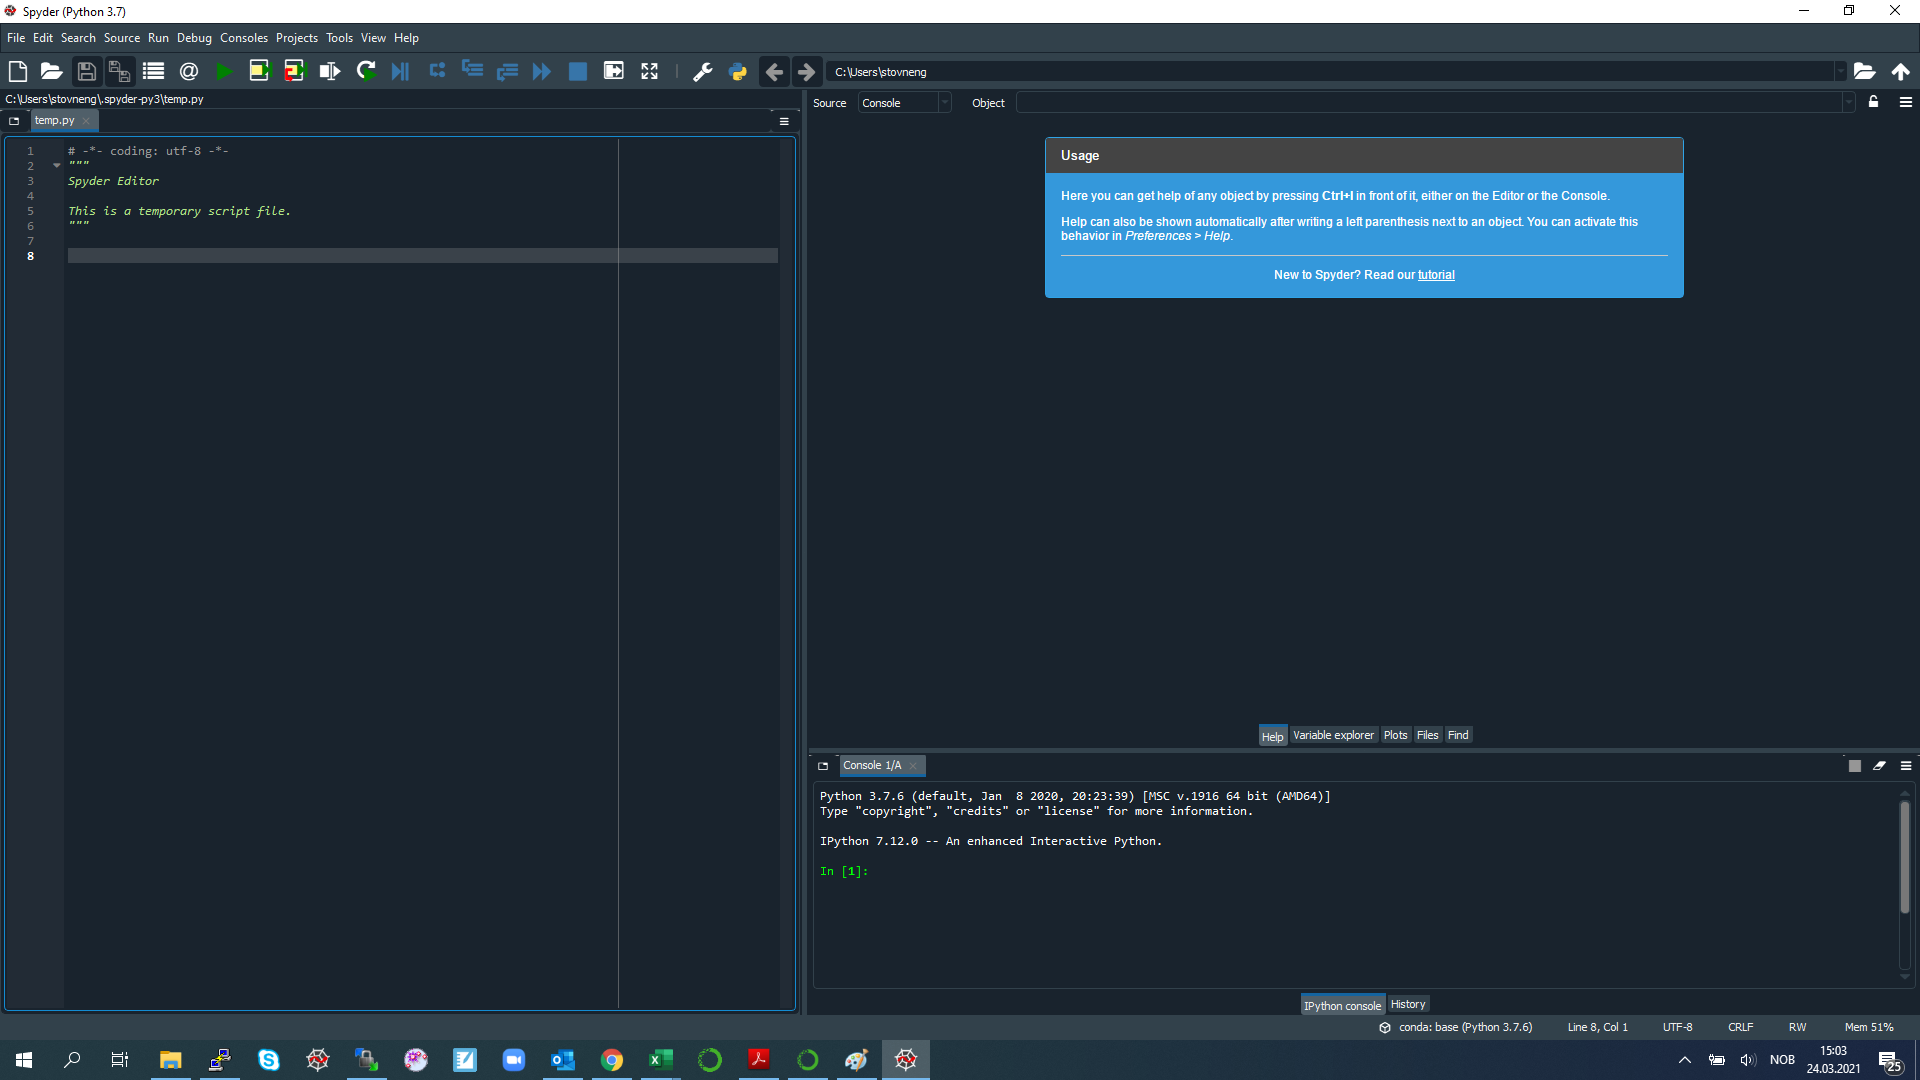The width and height of the screenshot is (1920, 1080).
Task: Run selection or current line icon
Action: [329, 71]
